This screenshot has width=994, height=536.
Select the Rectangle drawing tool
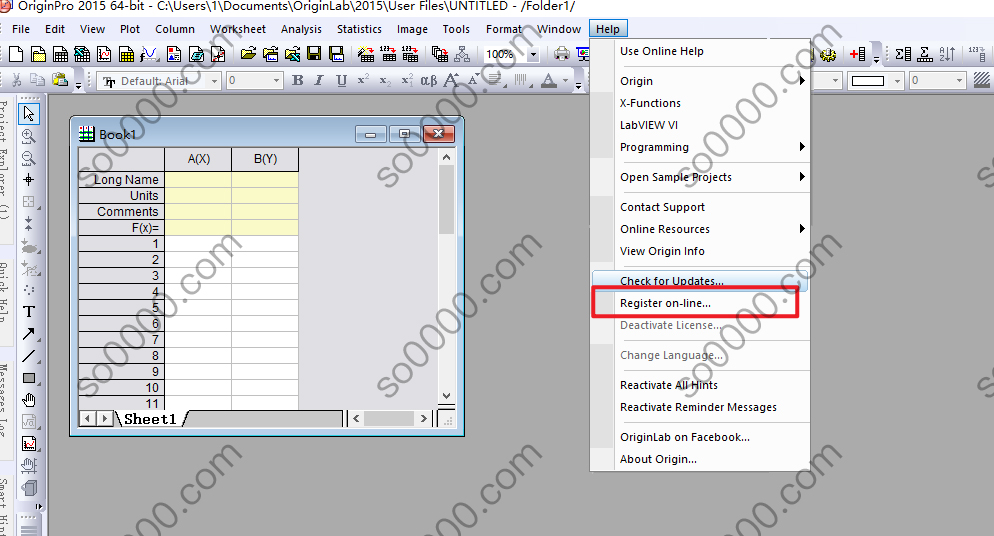29,378
